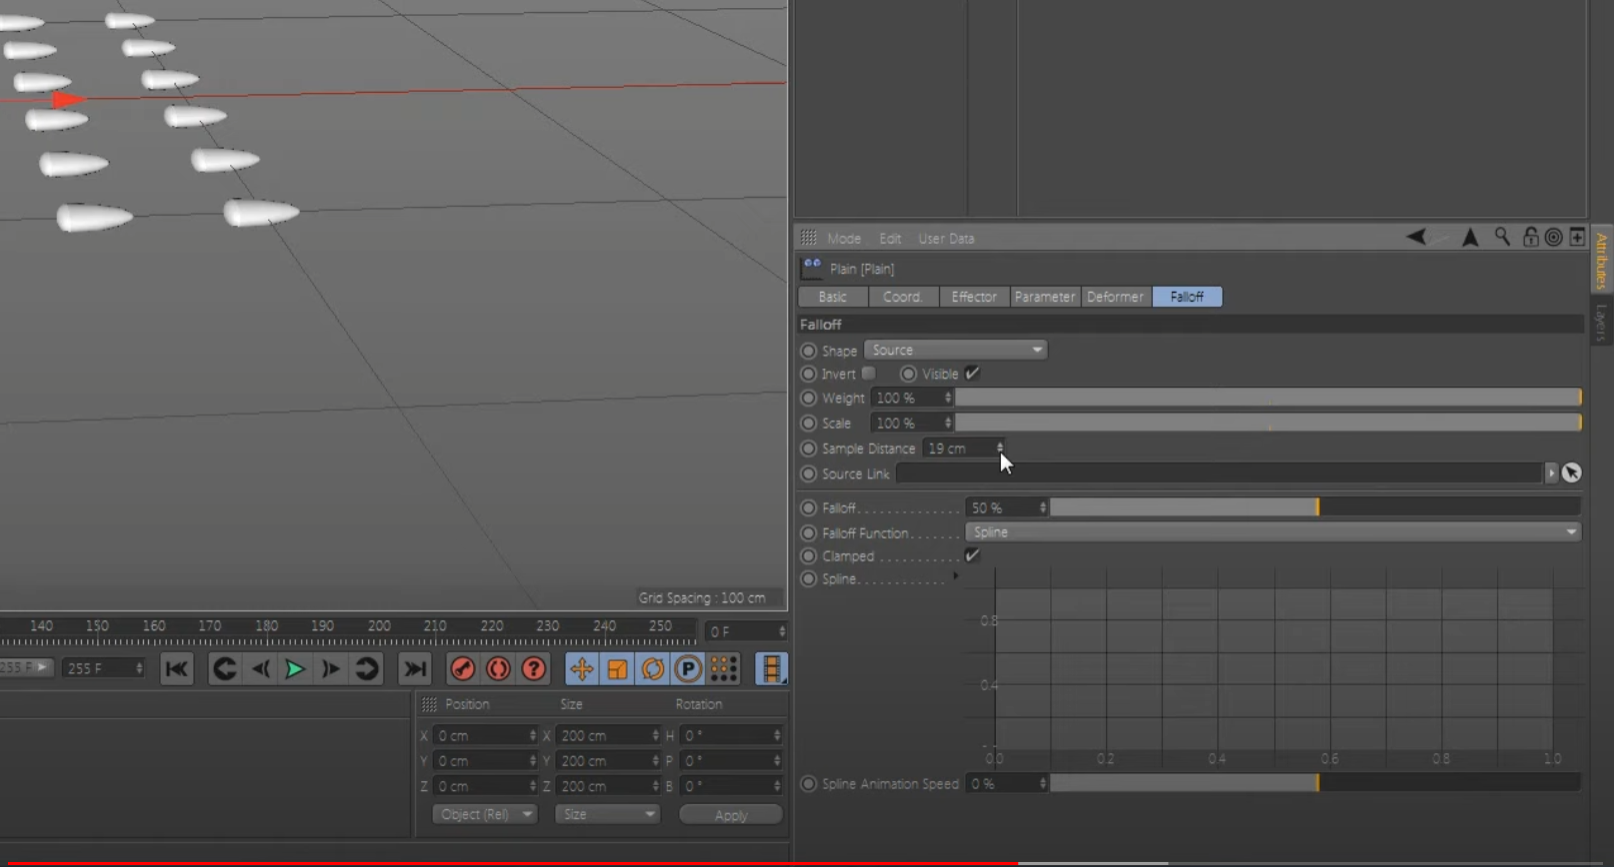
Task: Step back one frame
Action: [261, 669]
